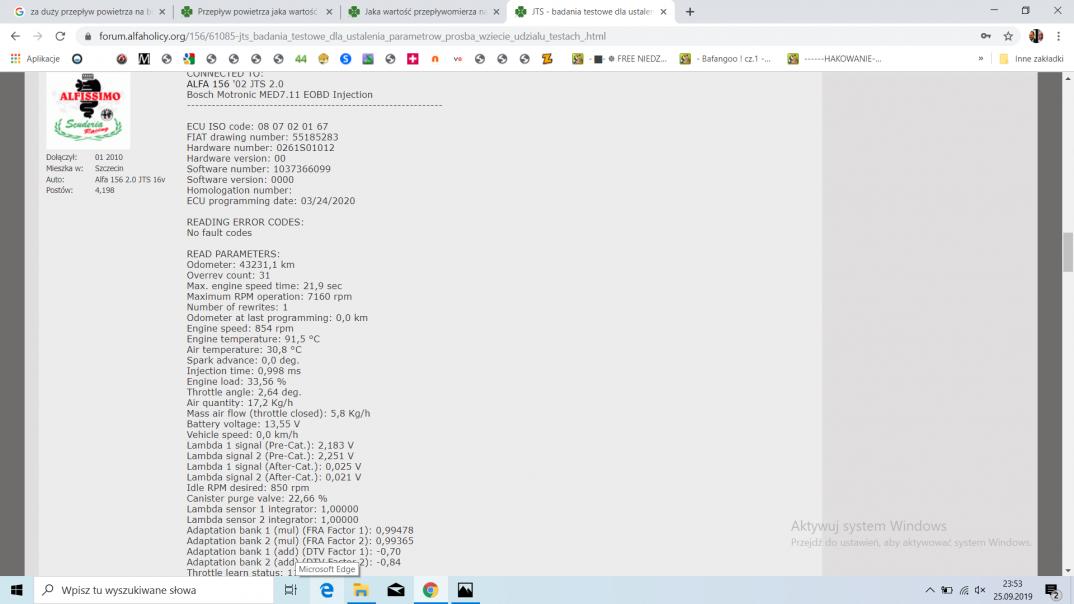Click 'Throttle angle: 2,64 deg.' line
Image resolution: width=1074 pixels, height=604 pixels.
coord(244,392)
